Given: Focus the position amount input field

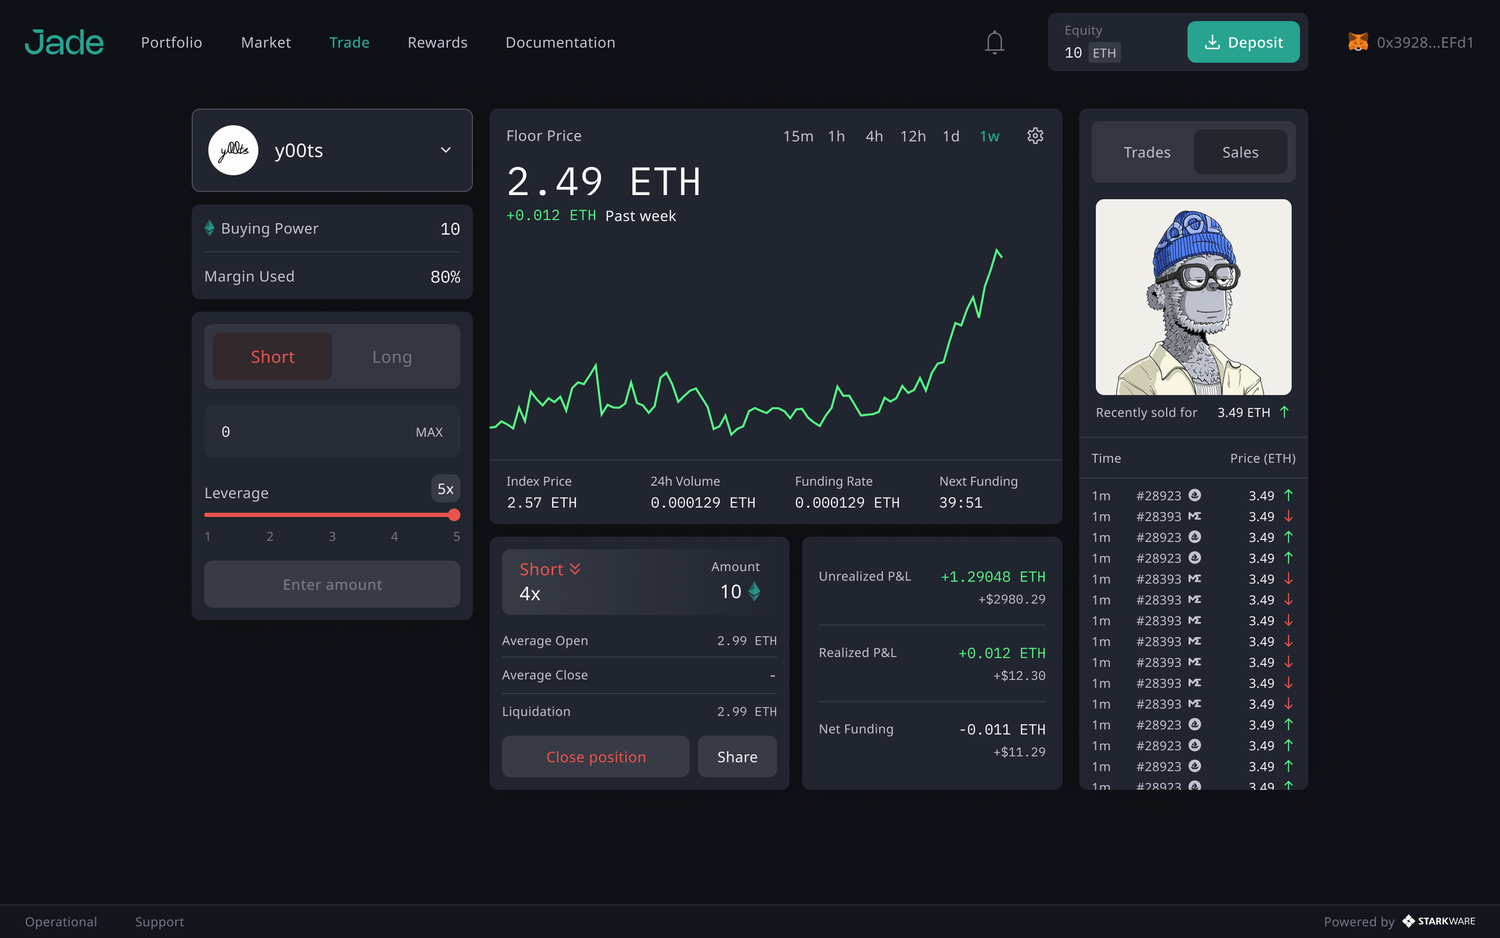Looking at the screenshot, I should click(x=332, y=432).
